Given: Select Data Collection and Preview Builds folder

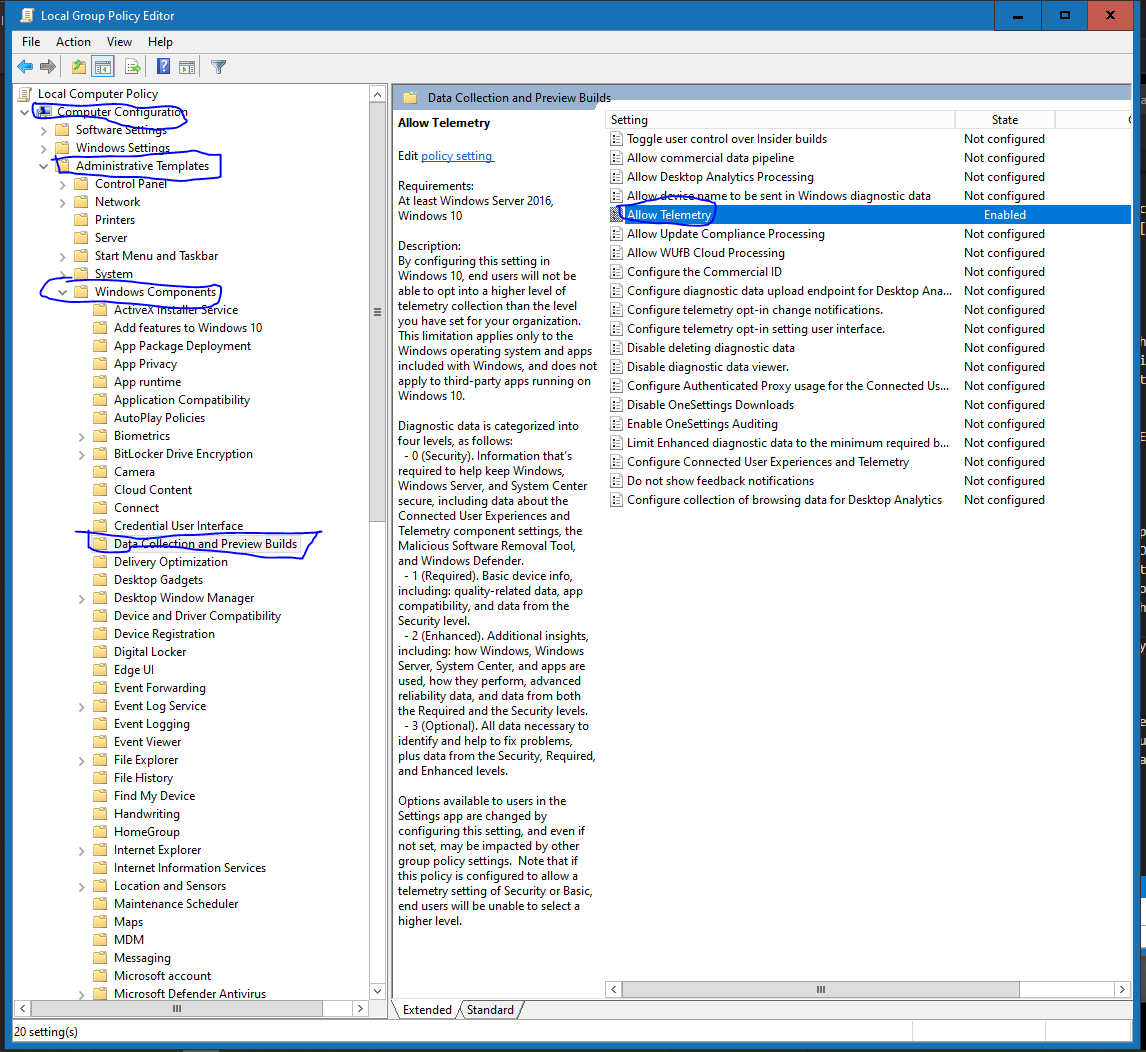Looking at the screenshot, I should point(205,544).
